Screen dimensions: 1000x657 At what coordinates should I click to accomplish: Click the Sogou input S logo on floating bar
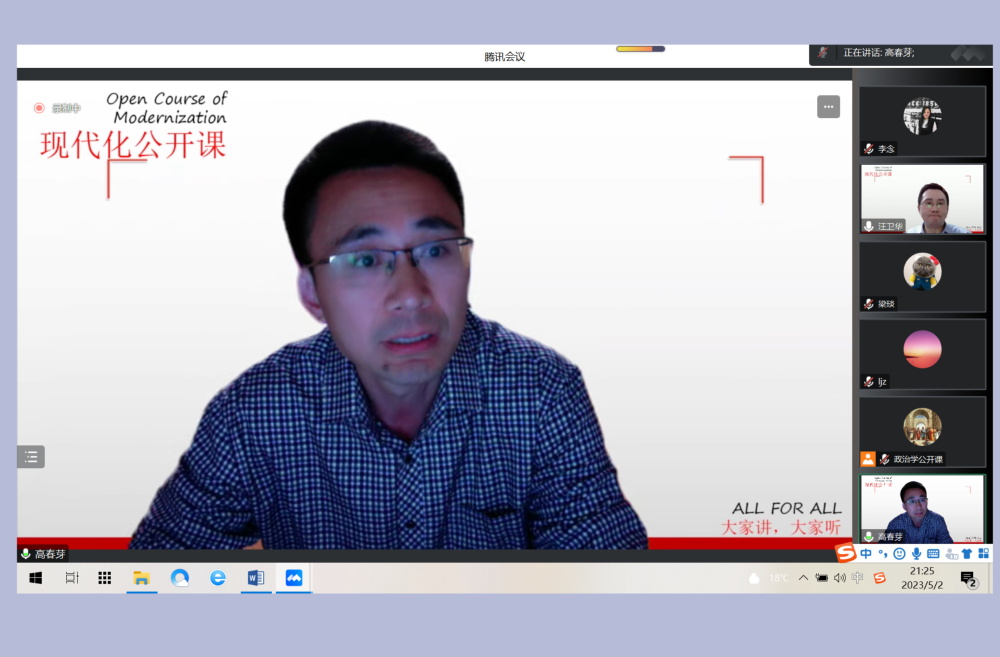click(x=846, y=553)
